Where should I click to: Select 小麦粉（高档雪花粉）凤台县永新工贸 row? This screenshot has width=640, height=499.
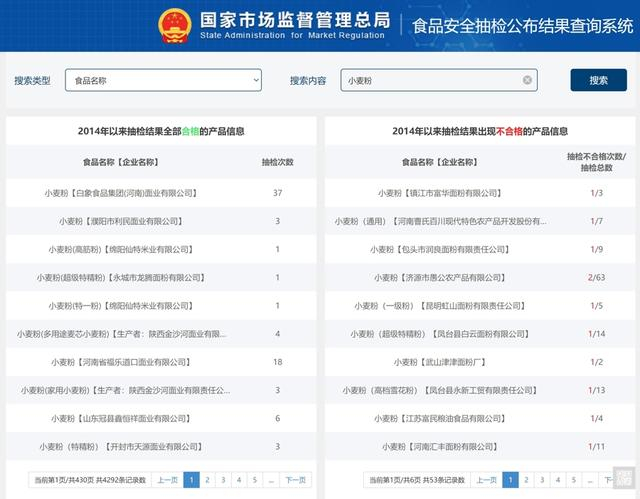(x=480, y=390)
